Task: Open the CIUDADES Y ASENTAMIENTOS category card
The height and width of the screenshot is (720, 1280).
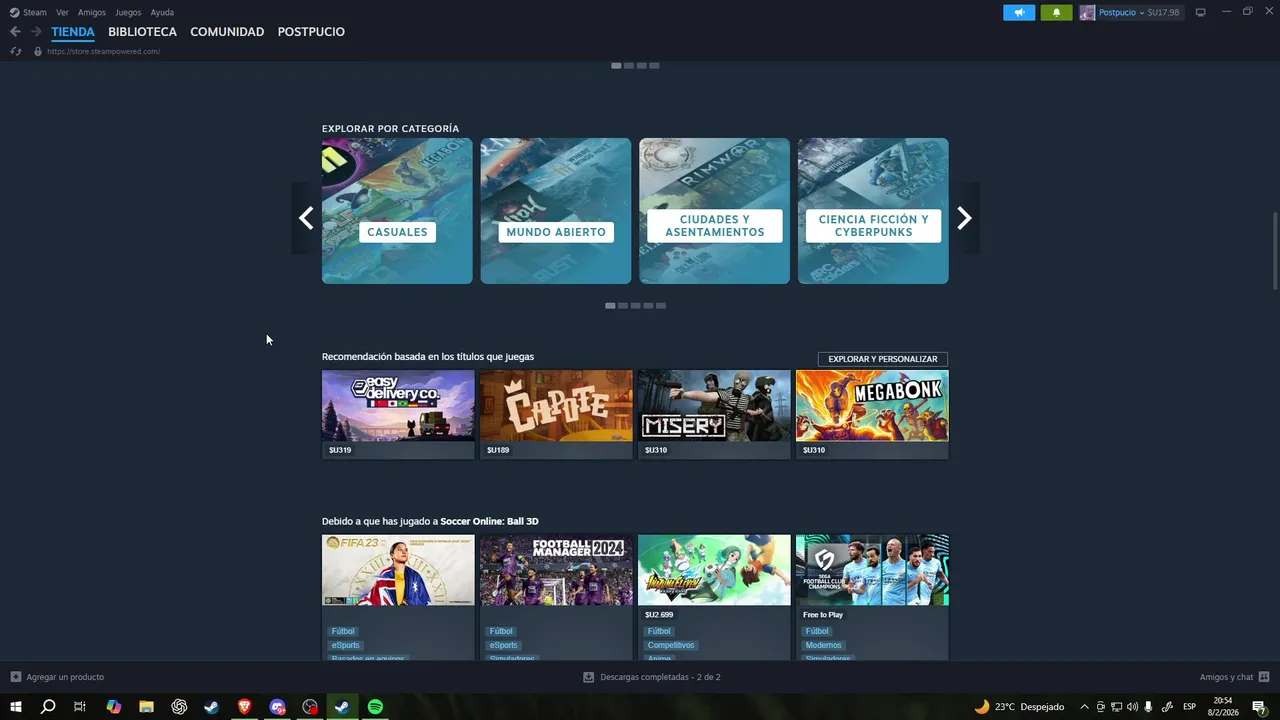Action: pyautogui.click(x=714, y=211)
